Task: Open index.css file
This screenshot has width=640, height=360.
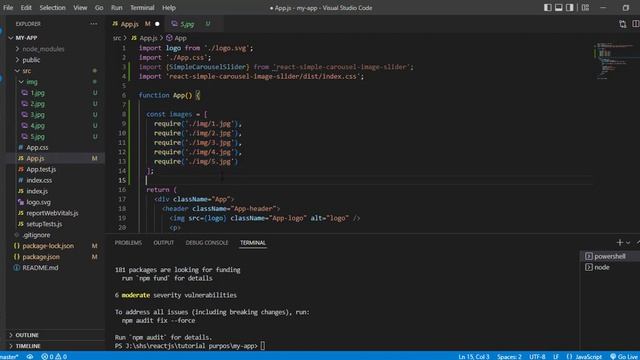Action: (39, 180)
